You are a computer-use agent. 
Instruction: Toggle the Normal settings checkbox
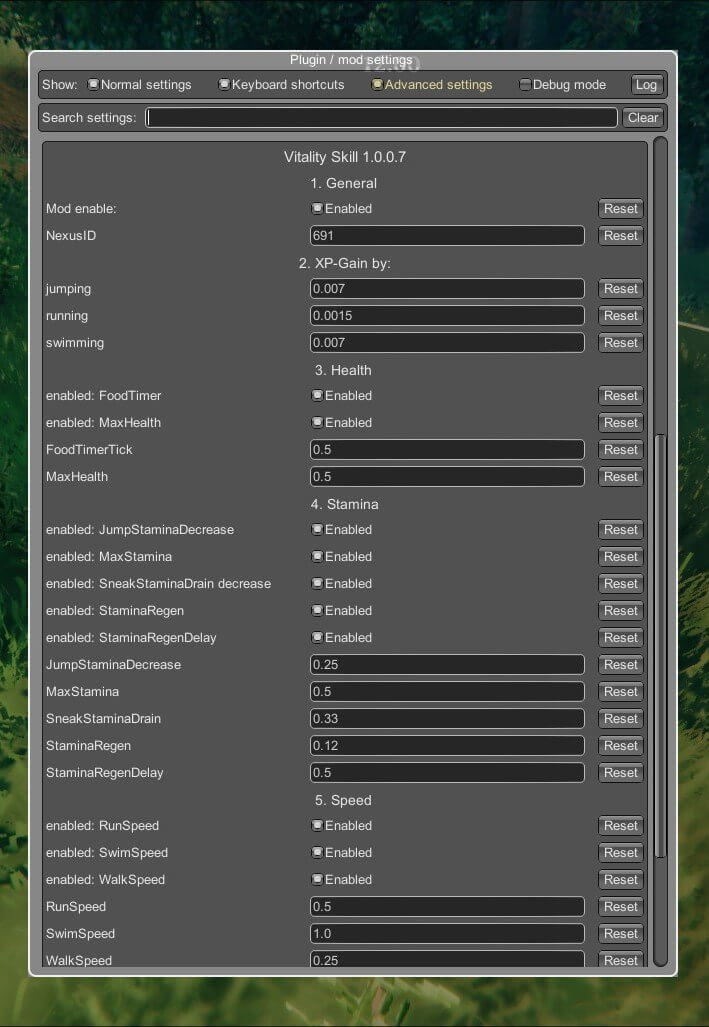pyautogui.click(x=94, y=85)
